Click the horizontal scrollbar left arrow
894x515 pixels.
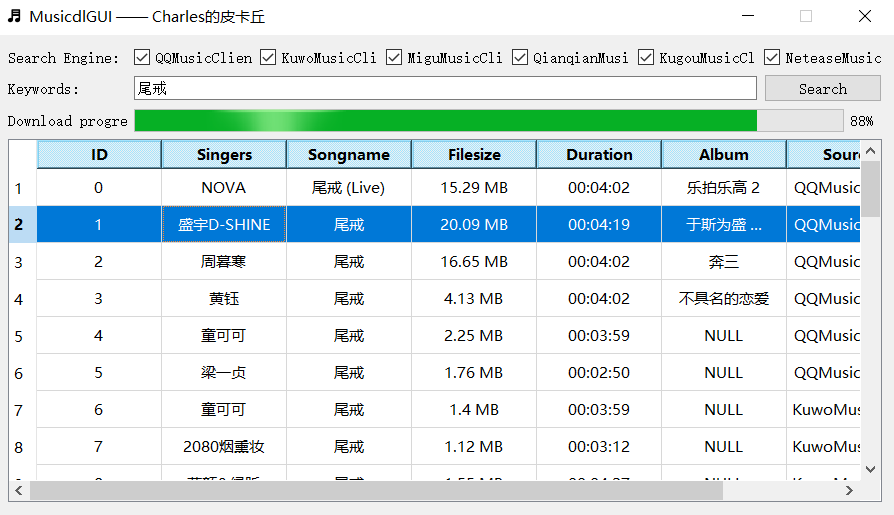click(19, 491)
